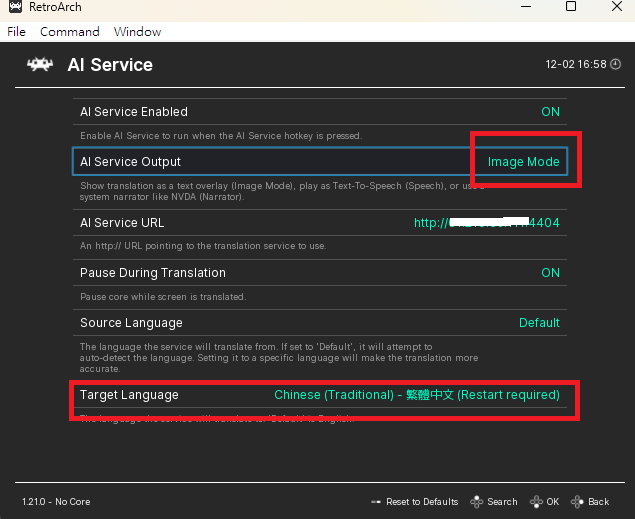
Task: Change AI Service Output Image Mode value
Action: (x=523, y=162)
